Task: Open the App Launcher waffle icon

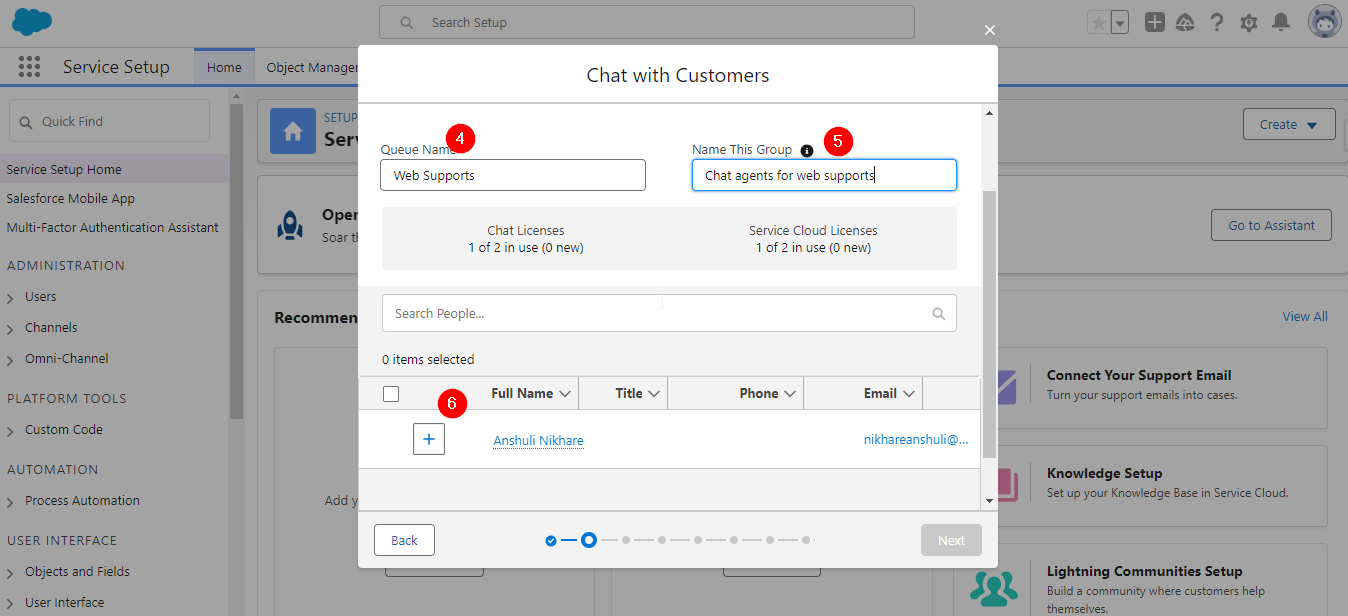Action: click(29, 66)
